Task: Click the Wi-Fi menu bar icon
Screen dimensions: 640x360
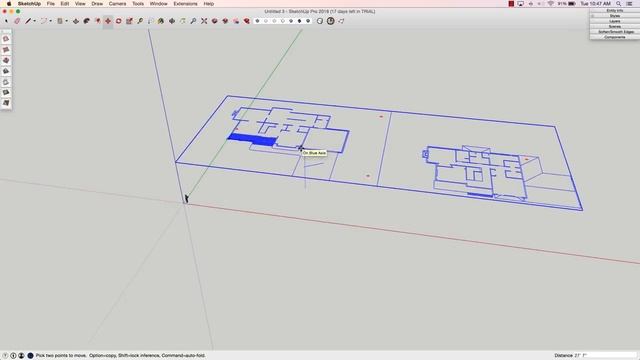Action: coord(550,4)
